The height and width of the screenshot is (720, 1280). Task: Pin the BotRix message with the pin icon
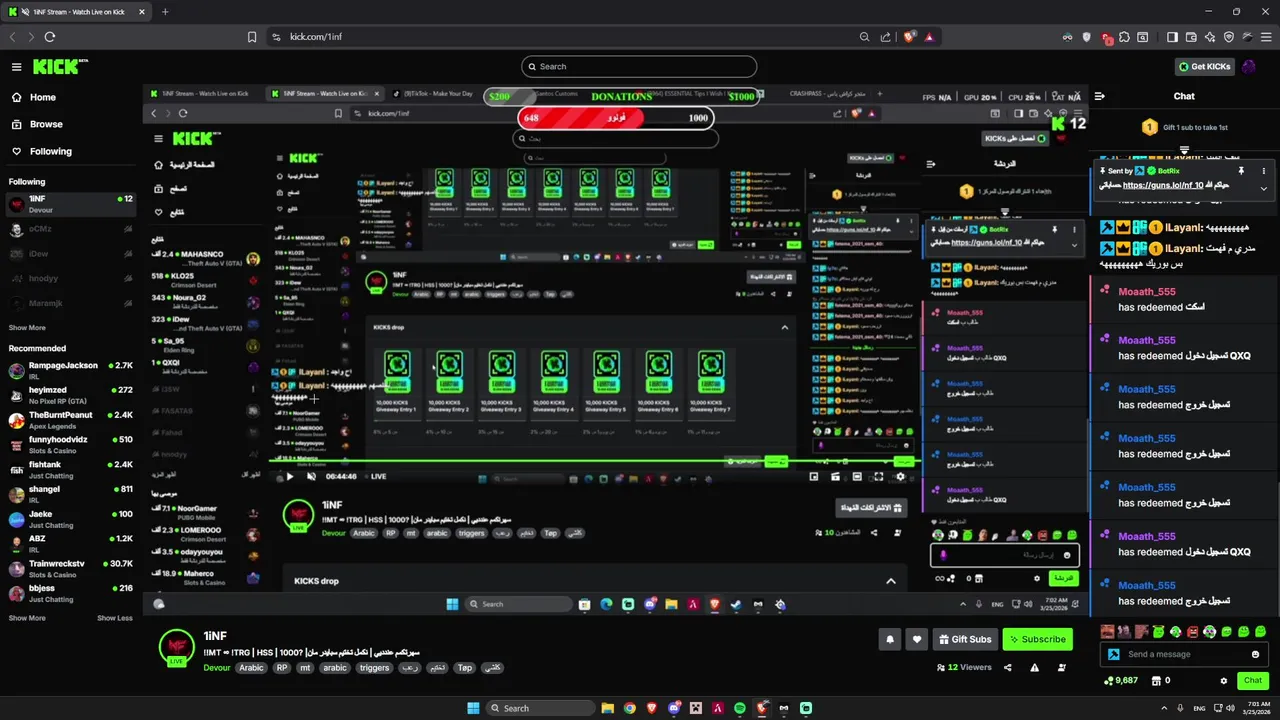tap(1241, 171)
